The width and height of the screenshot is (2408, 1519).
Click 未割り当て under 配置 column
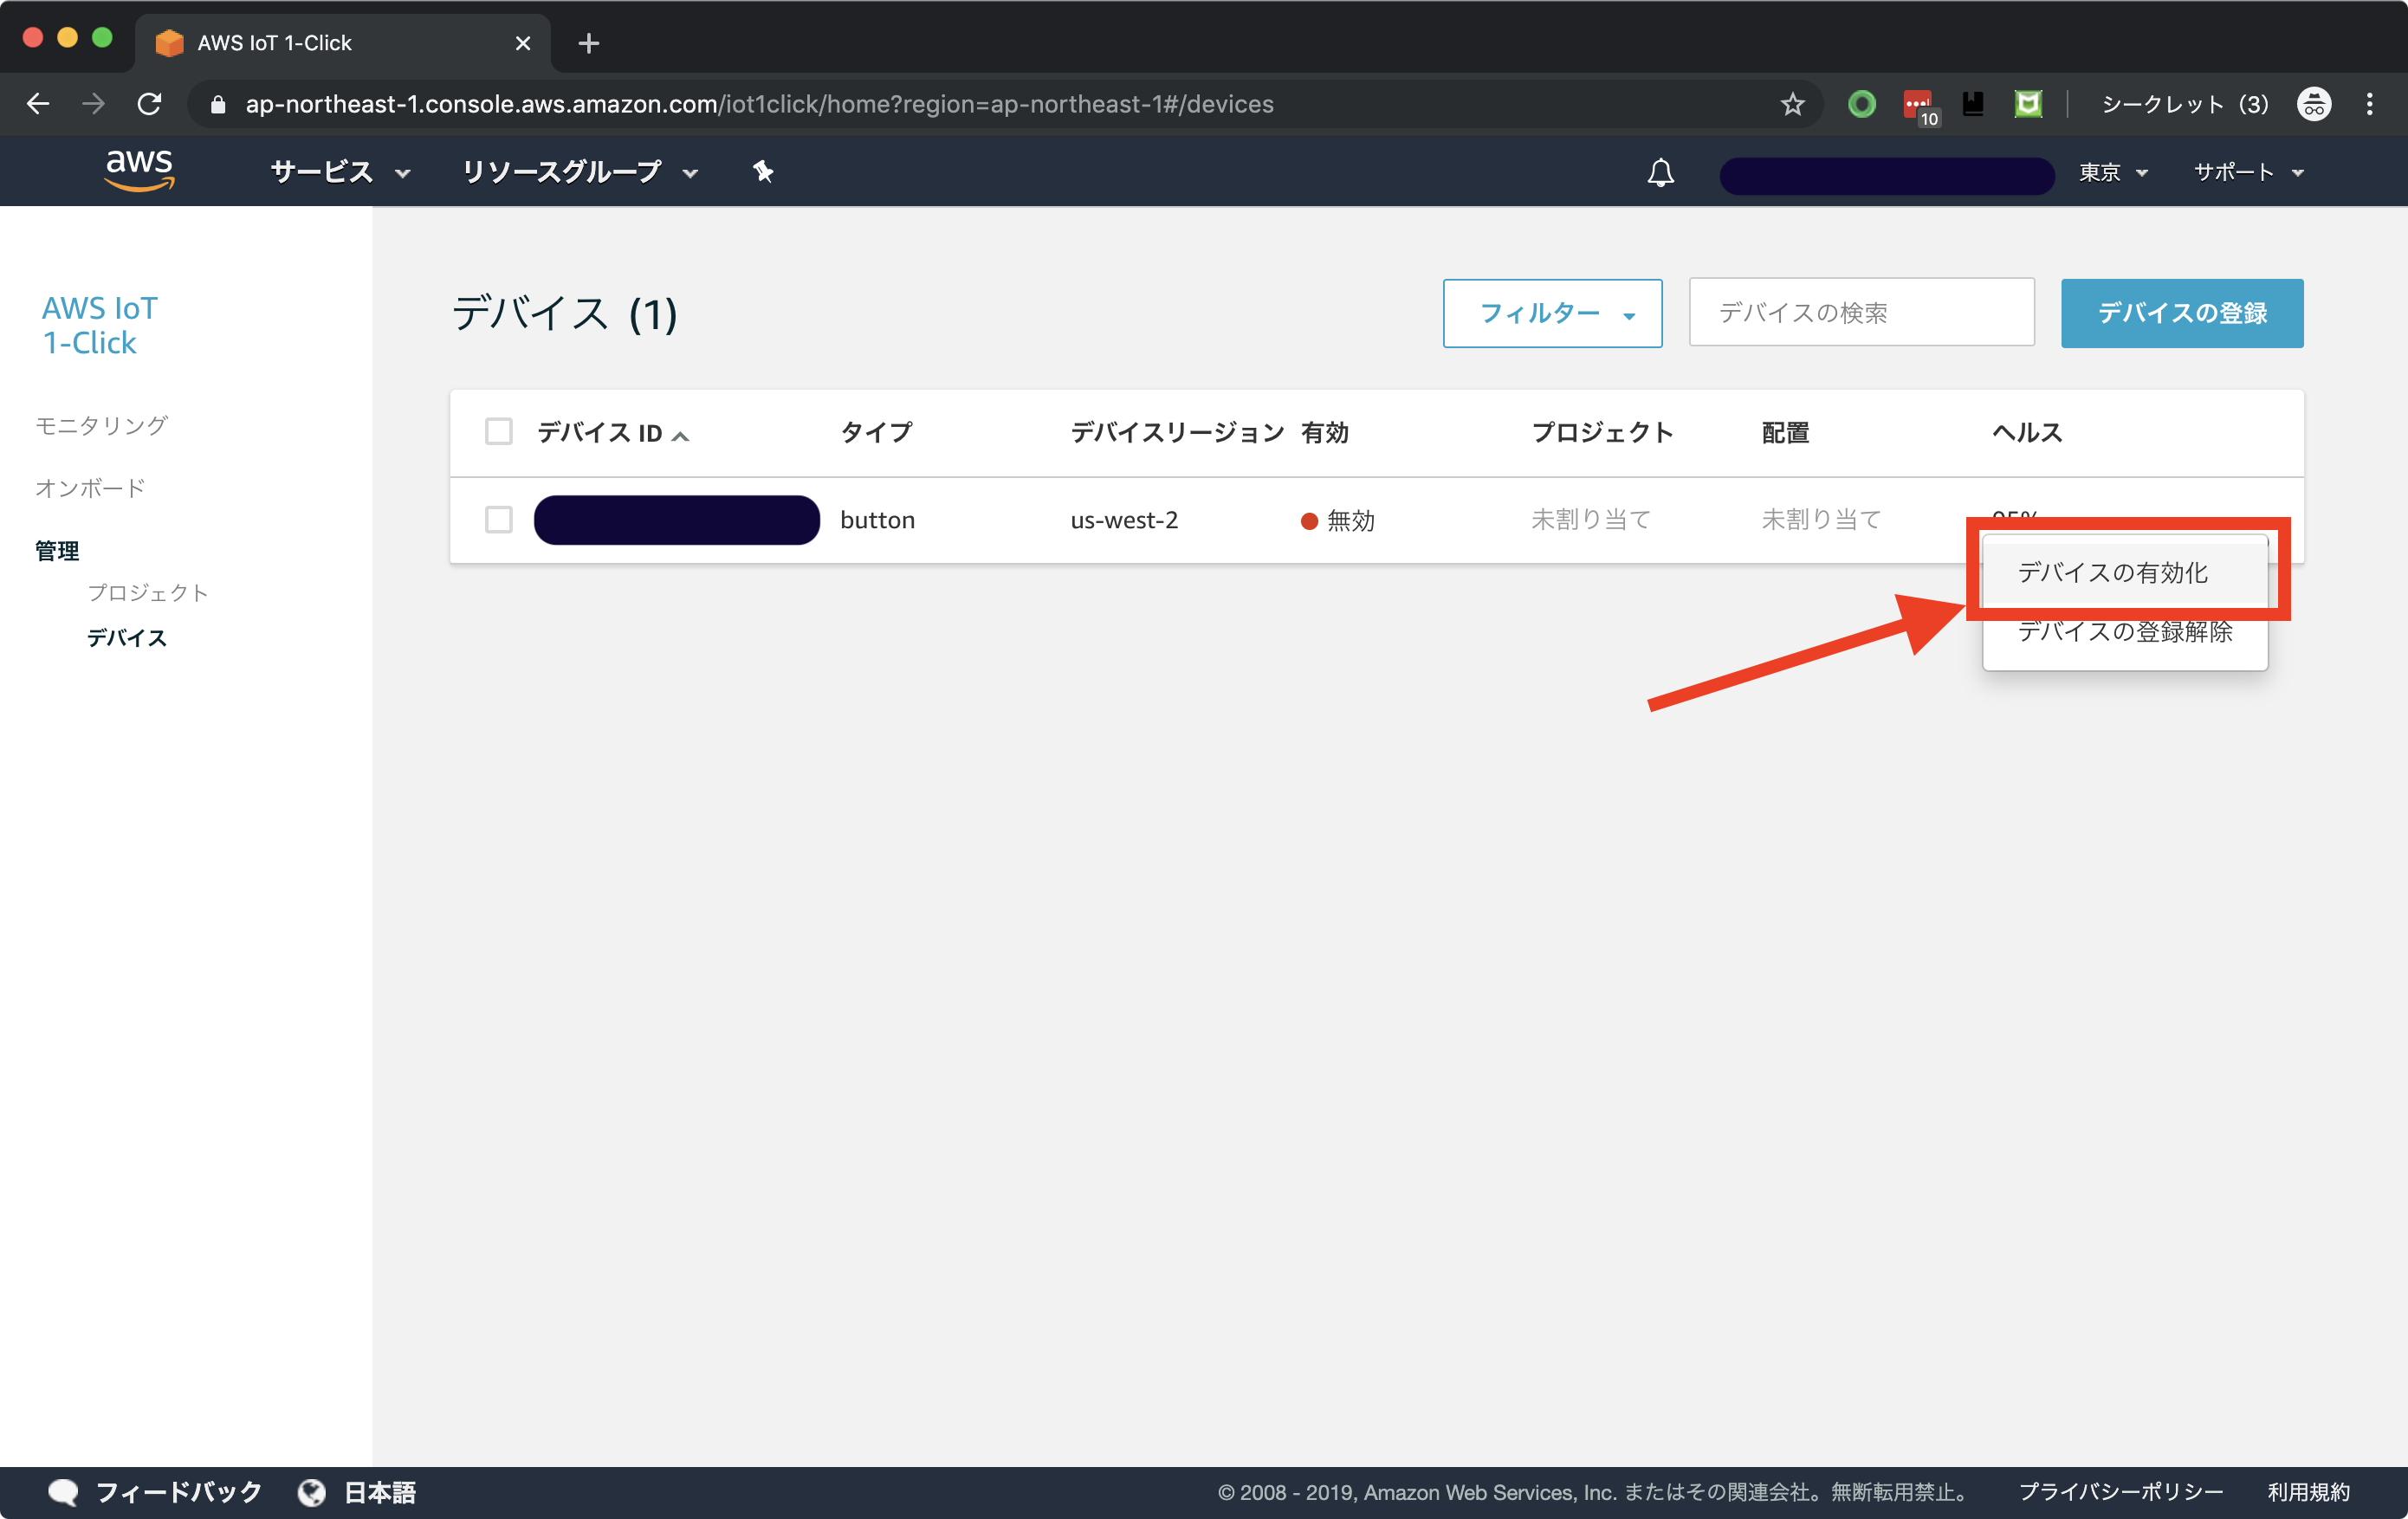coord(1821,519)
